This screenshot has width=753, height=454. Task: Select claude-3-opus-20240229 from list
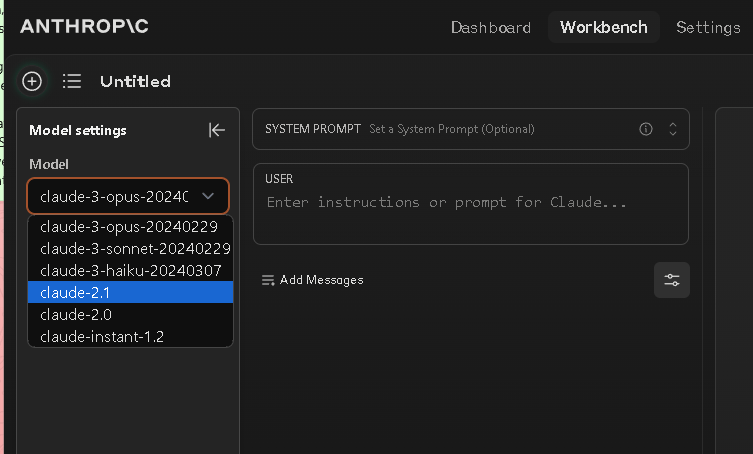130,226
